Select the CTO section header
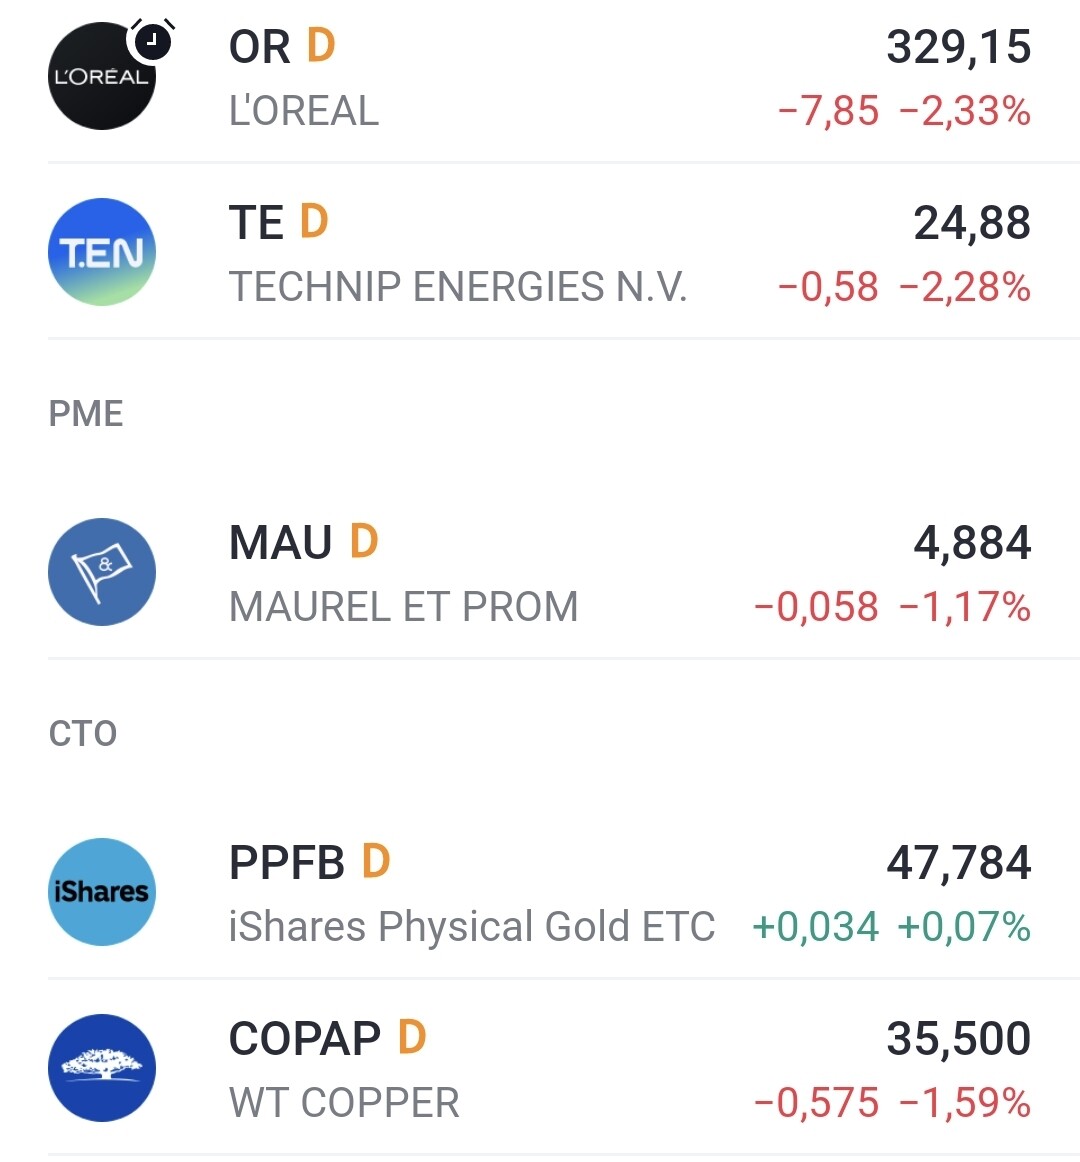1080x1162 pixels. (x=83, y=734)
